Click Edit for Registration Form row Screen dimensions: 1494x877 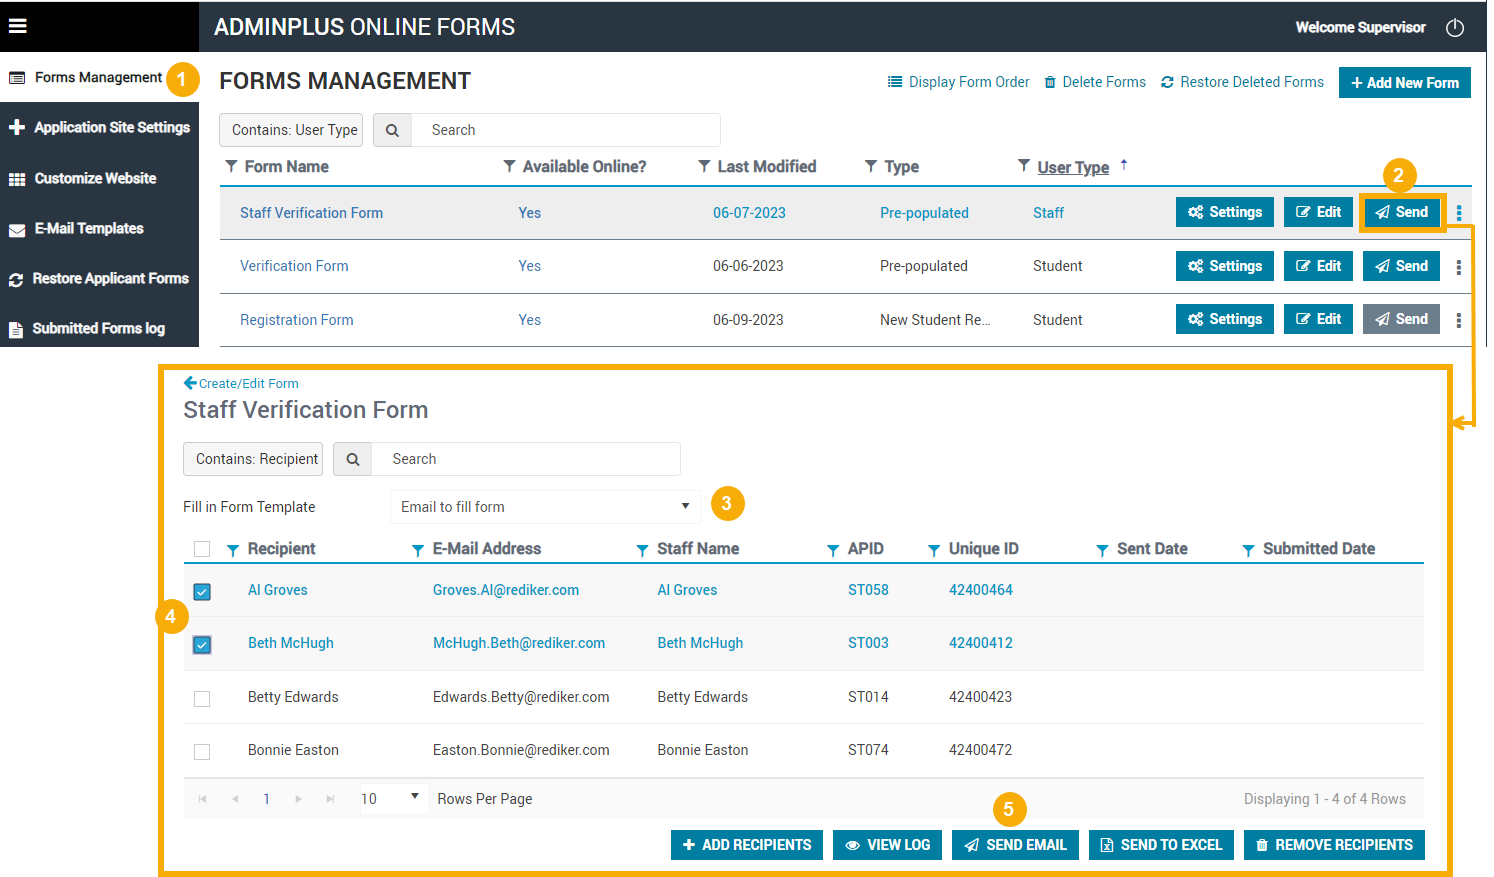[1319, 319]
